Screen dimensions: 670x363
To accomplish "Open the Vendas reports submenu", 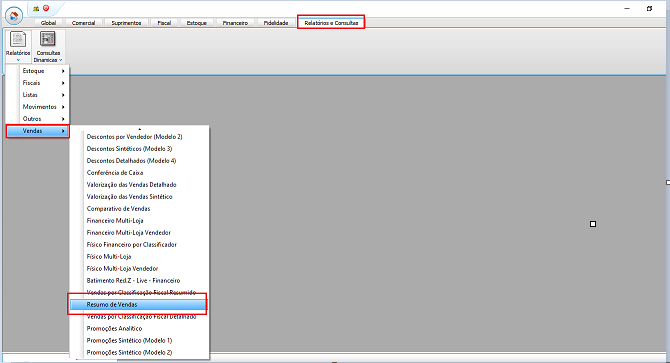I will click(x=38, y=131).
